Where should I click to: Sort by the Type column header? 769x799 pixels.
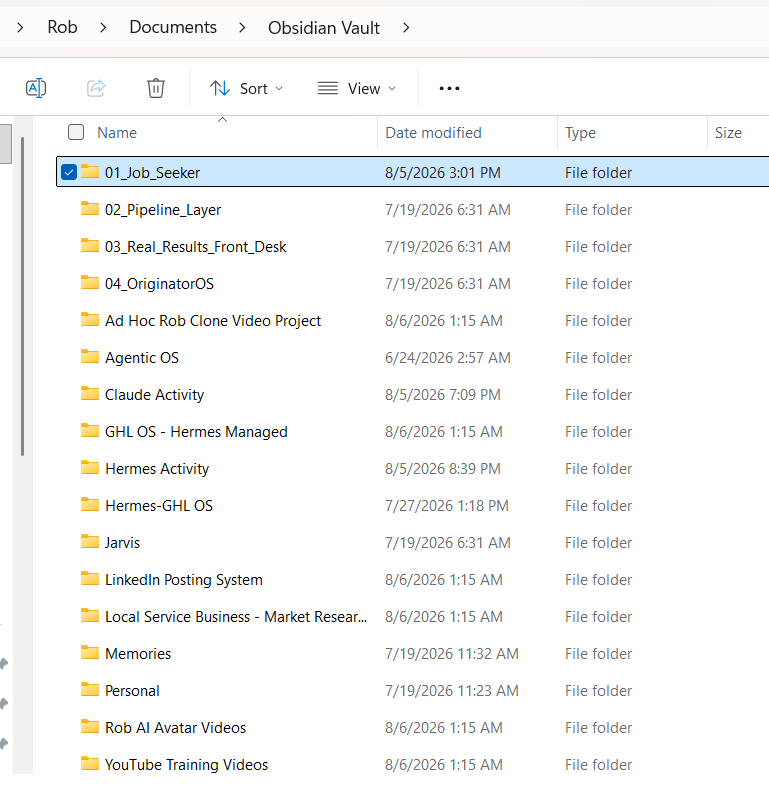(580, 133)
